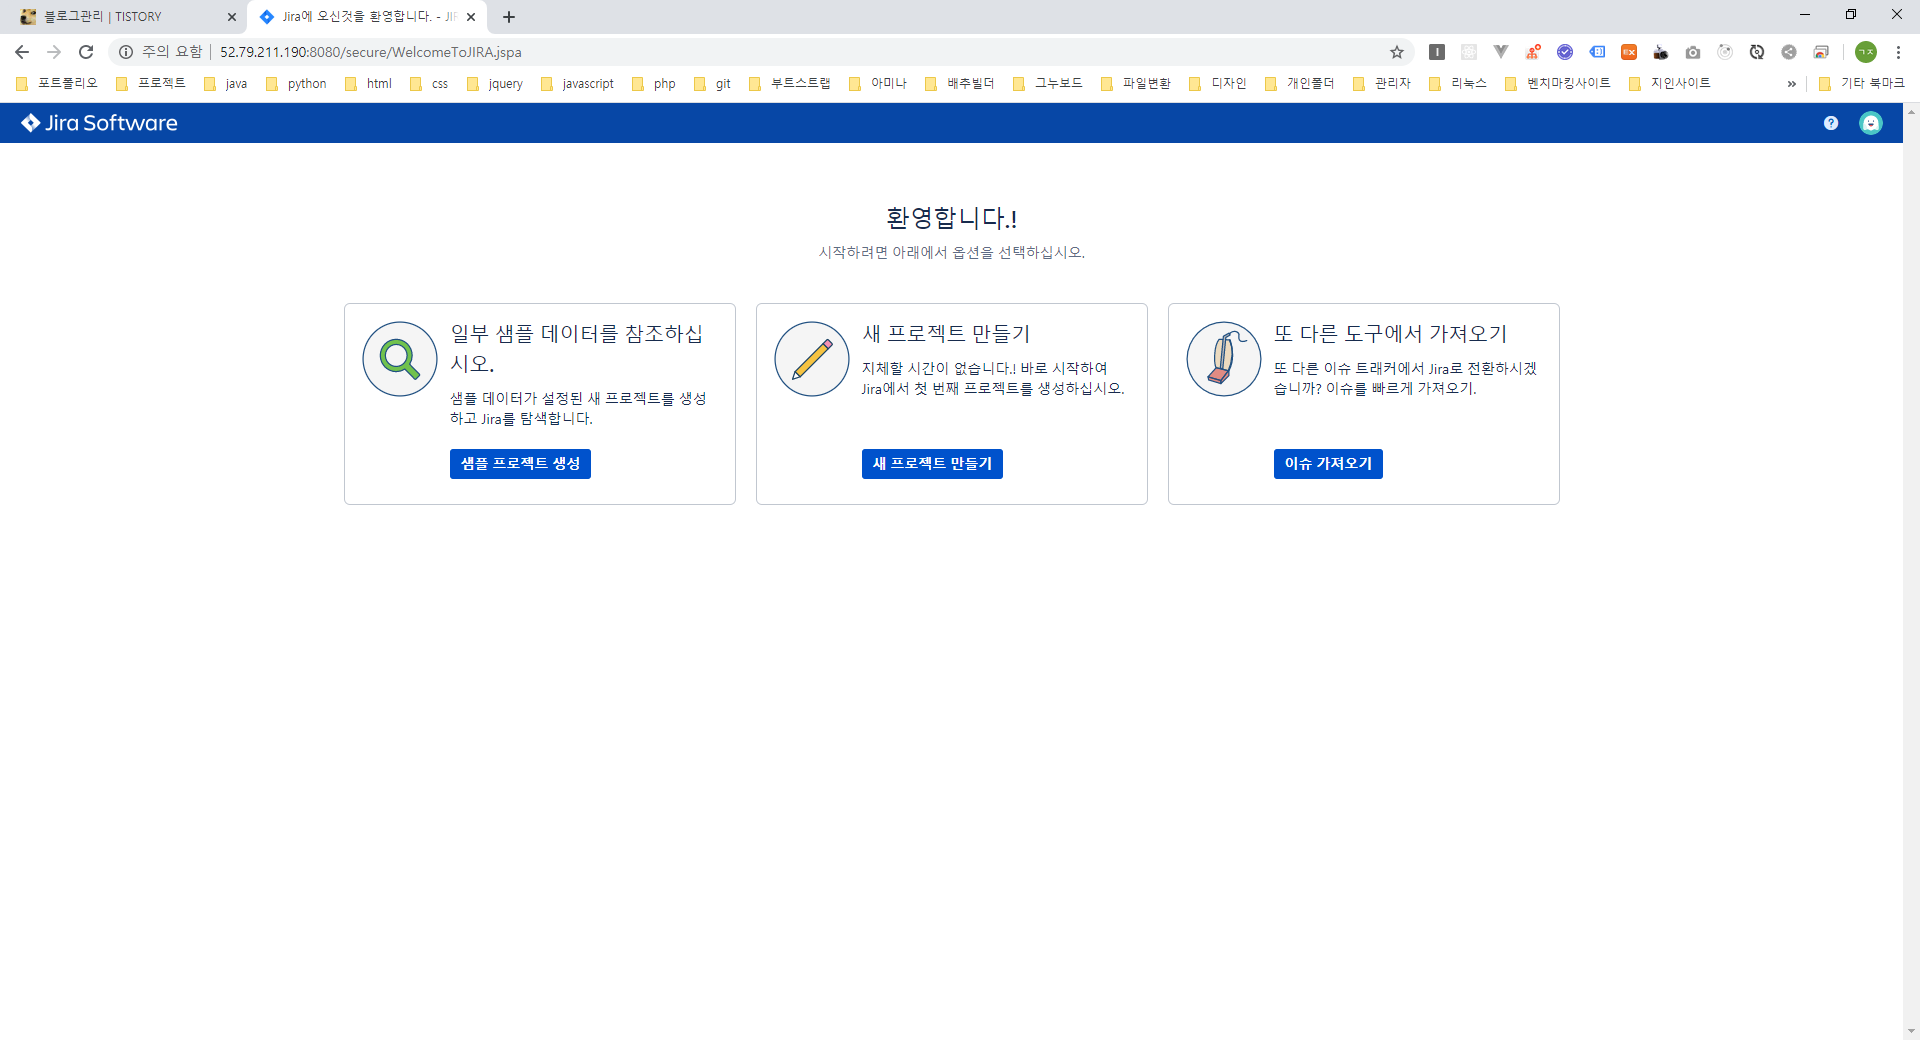The image size is (1920, 1040).
Task: Open the 'python' bookmark folder
Action: coord(297,84)
